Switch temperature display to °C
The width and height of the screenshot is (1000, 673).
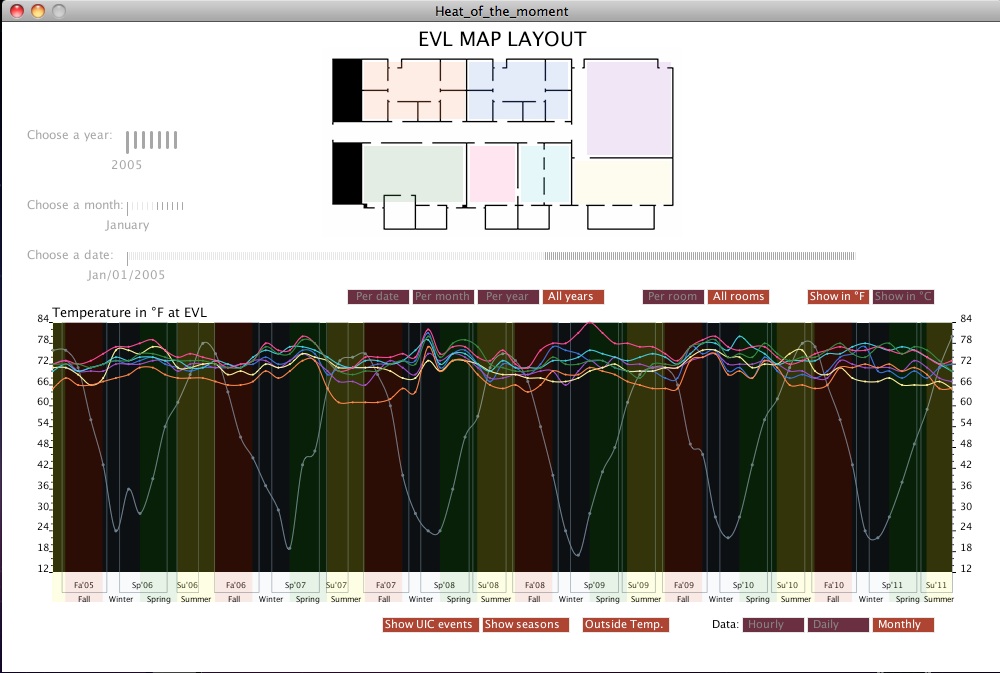click(x=903, y=297)
